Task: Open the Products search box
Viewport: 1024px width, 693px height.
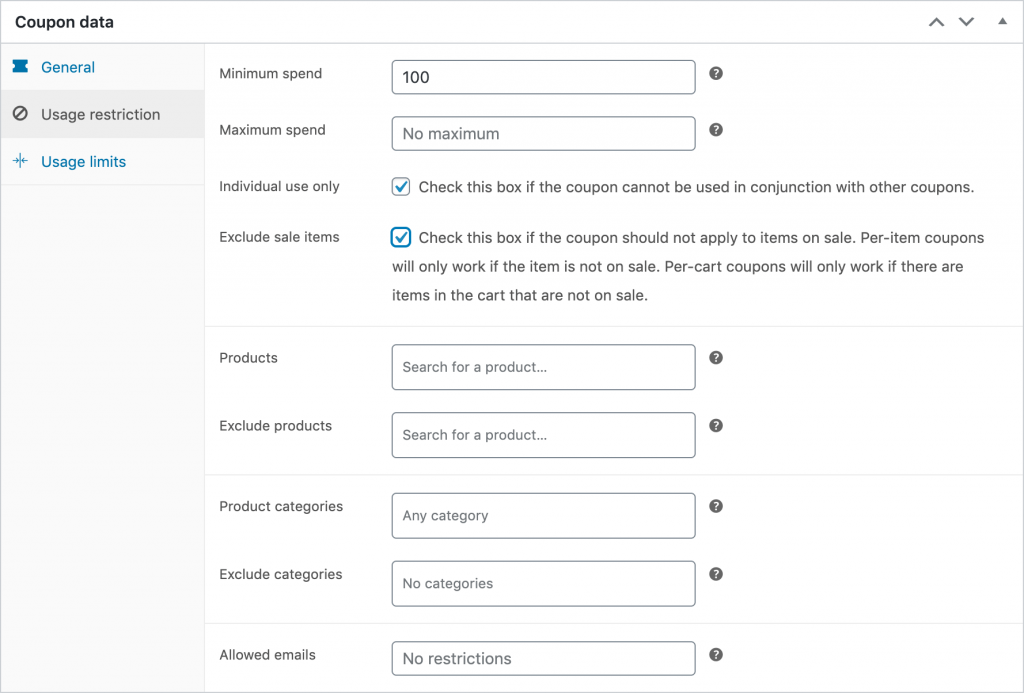Action: point(543,367)
